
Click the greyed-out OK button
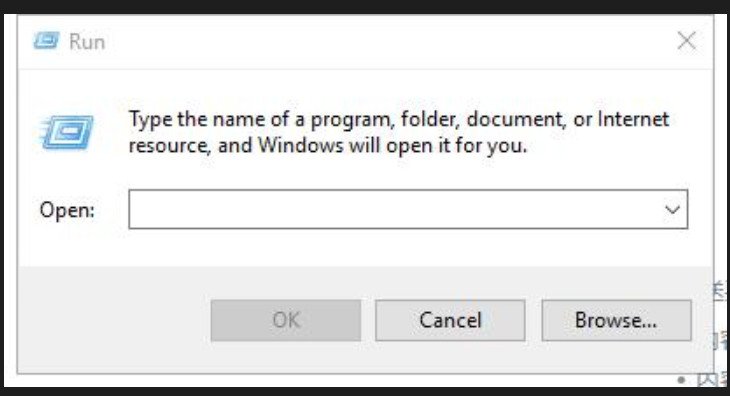click(285, 320)
